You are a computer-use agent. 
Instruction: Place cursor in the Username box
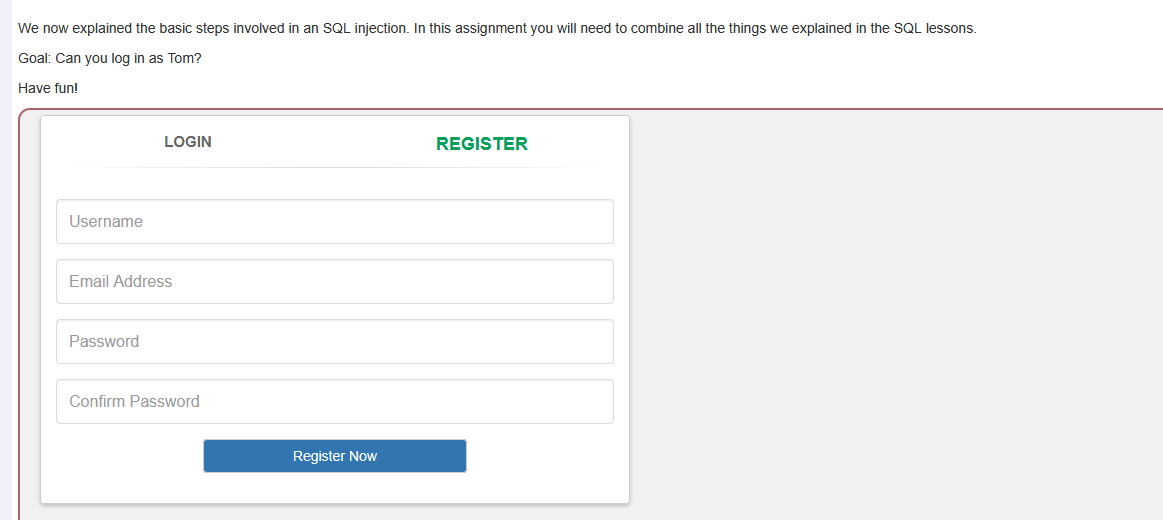click(334, 222)
